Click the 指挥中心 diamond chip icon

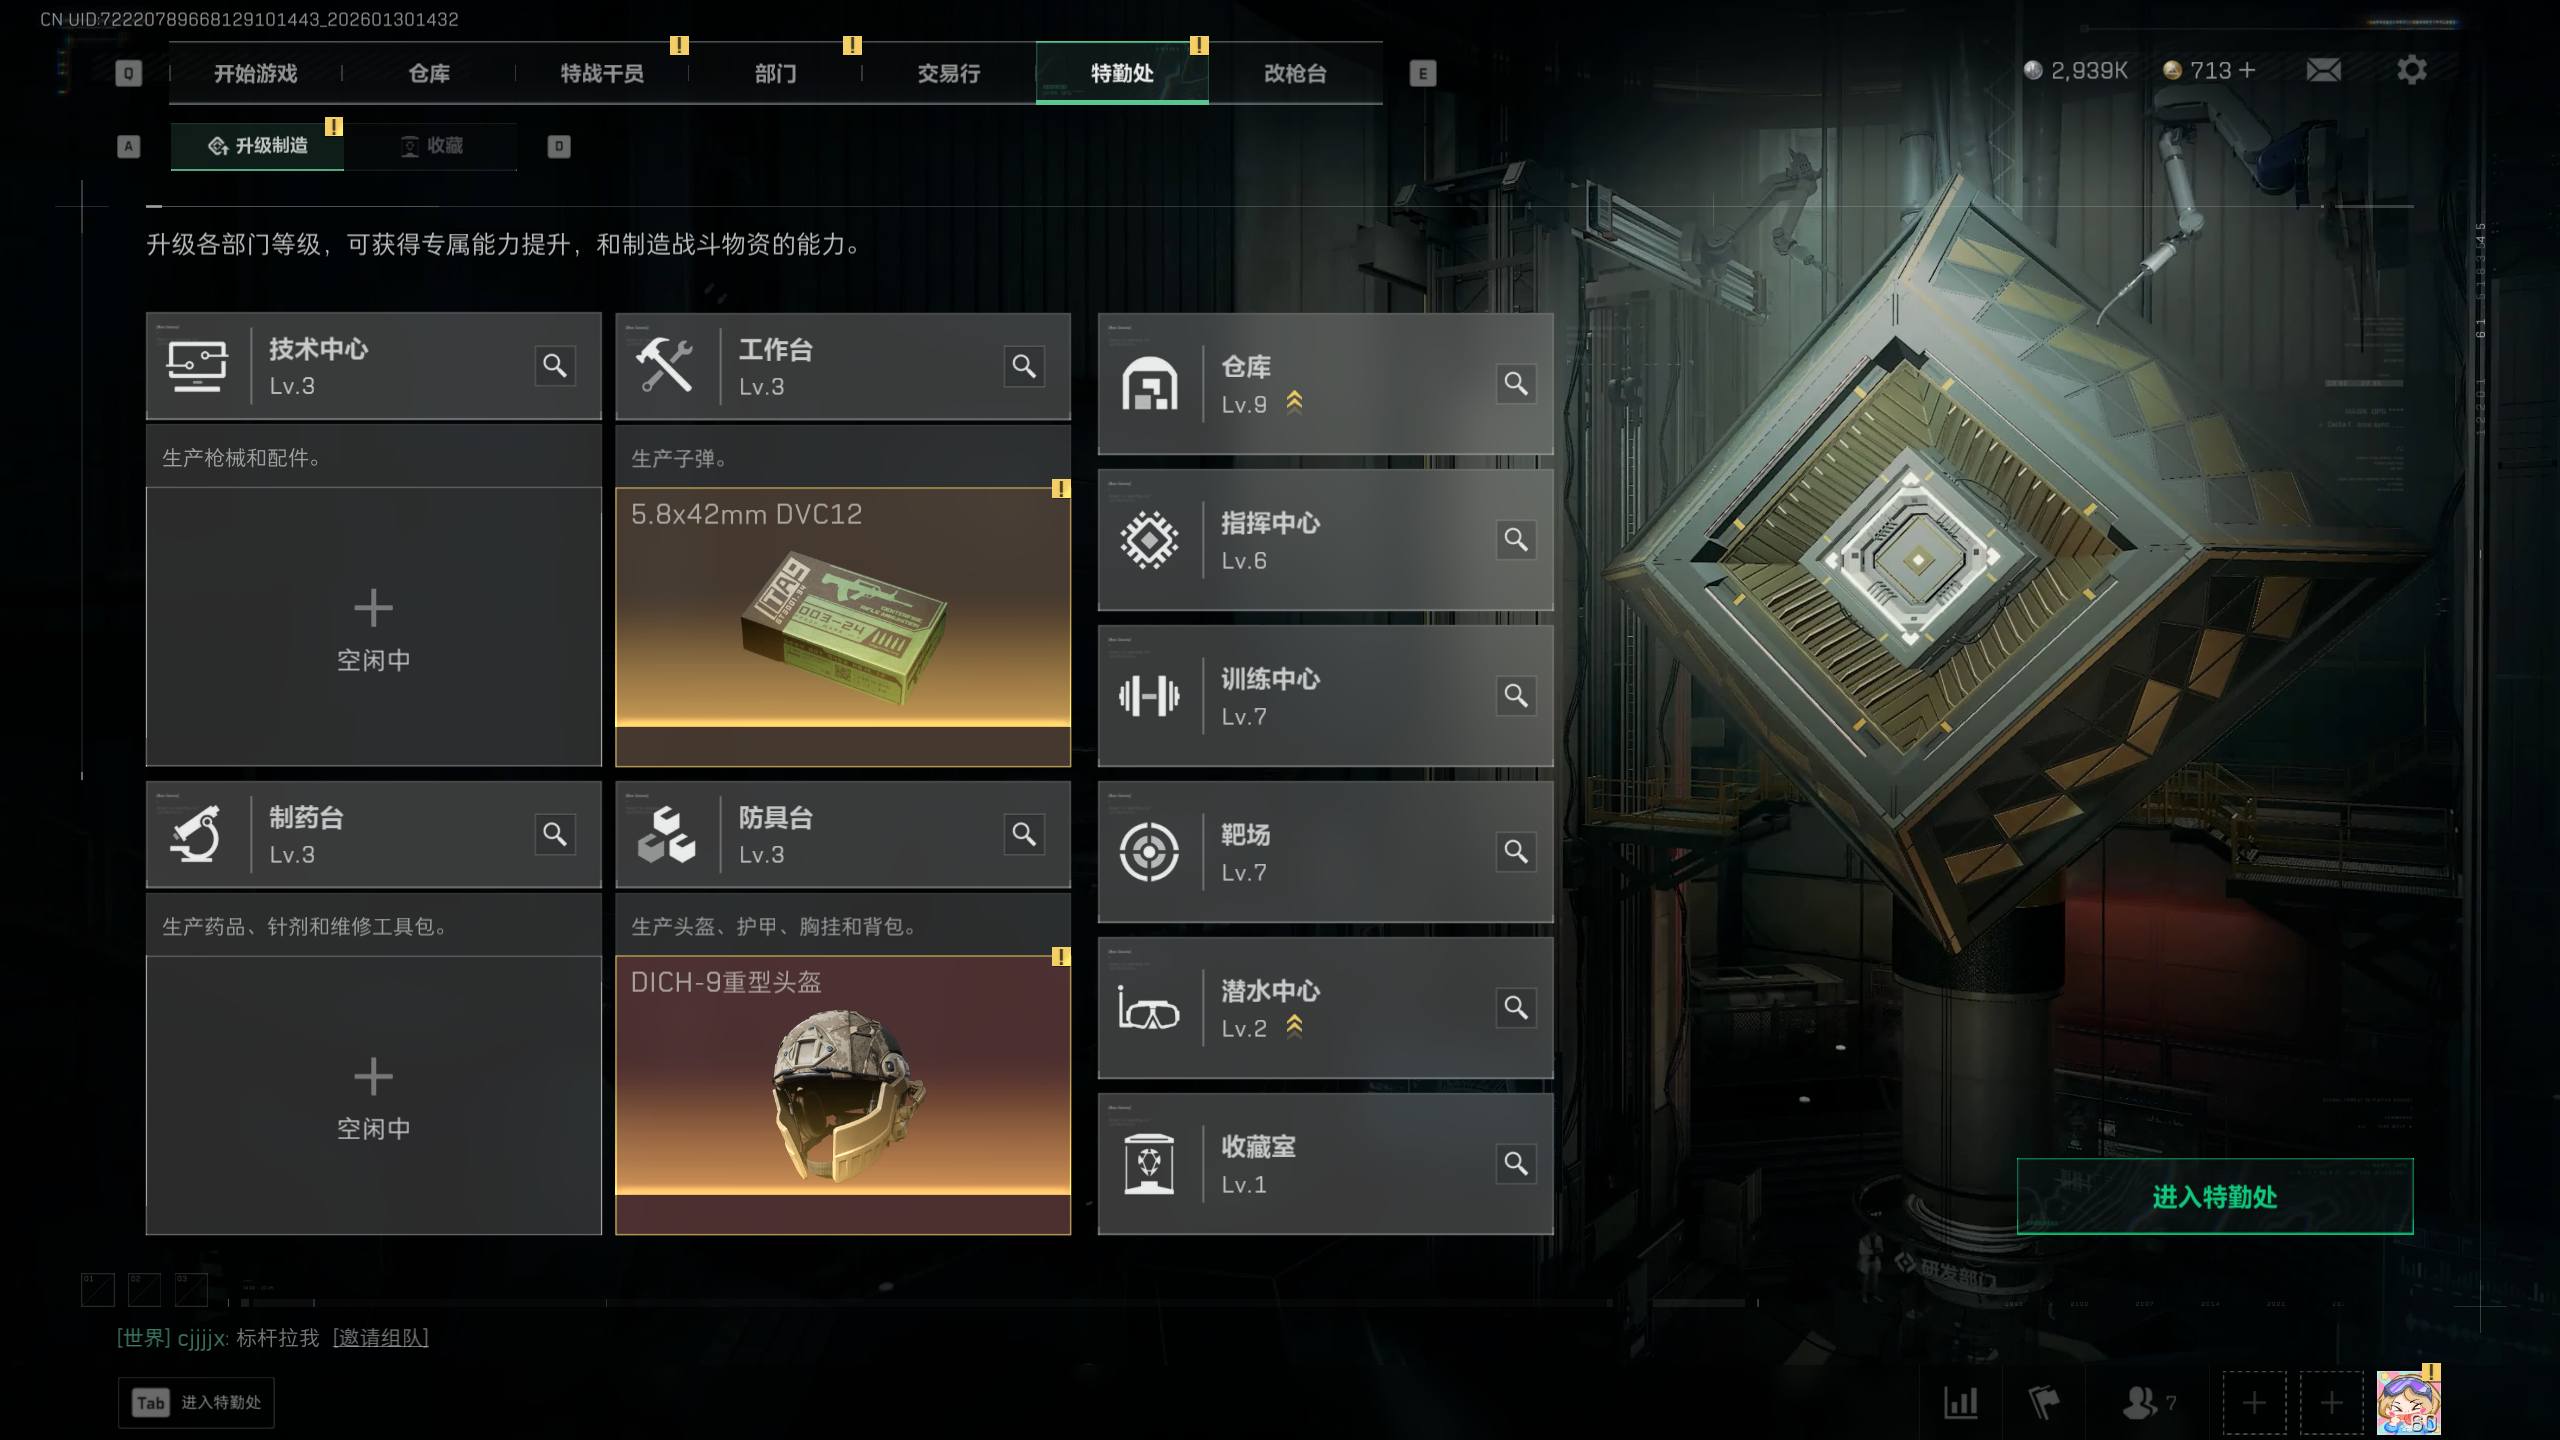tap(1149, 540)
